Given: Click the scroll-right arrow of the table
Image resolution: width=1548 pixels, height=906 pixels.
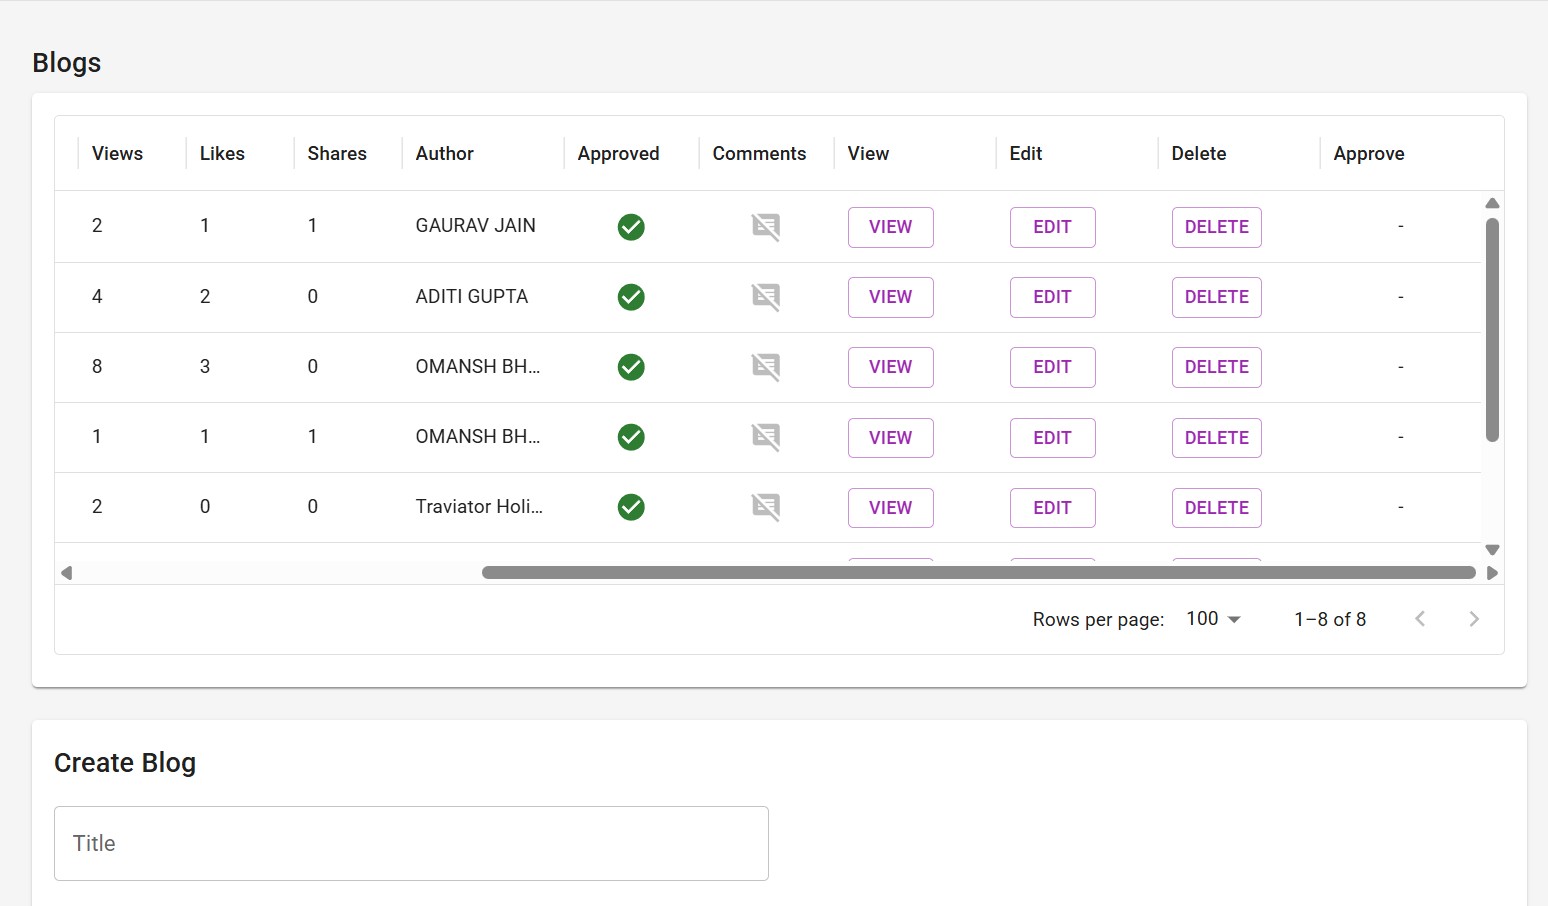Looking at the screenshot, I should (1492, 573).
